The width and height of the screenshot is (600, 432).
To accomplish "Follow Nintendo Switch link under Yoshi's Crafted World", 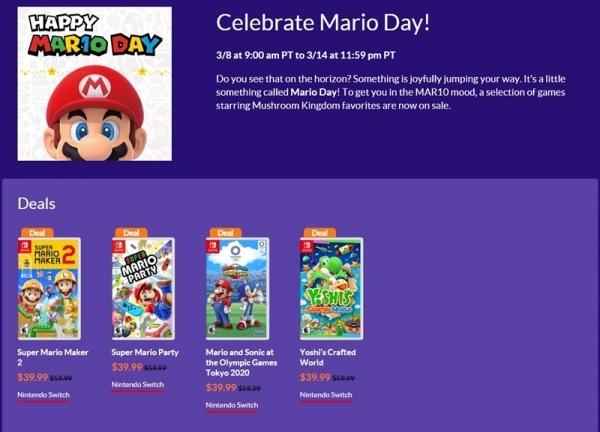I will (326, 395).
